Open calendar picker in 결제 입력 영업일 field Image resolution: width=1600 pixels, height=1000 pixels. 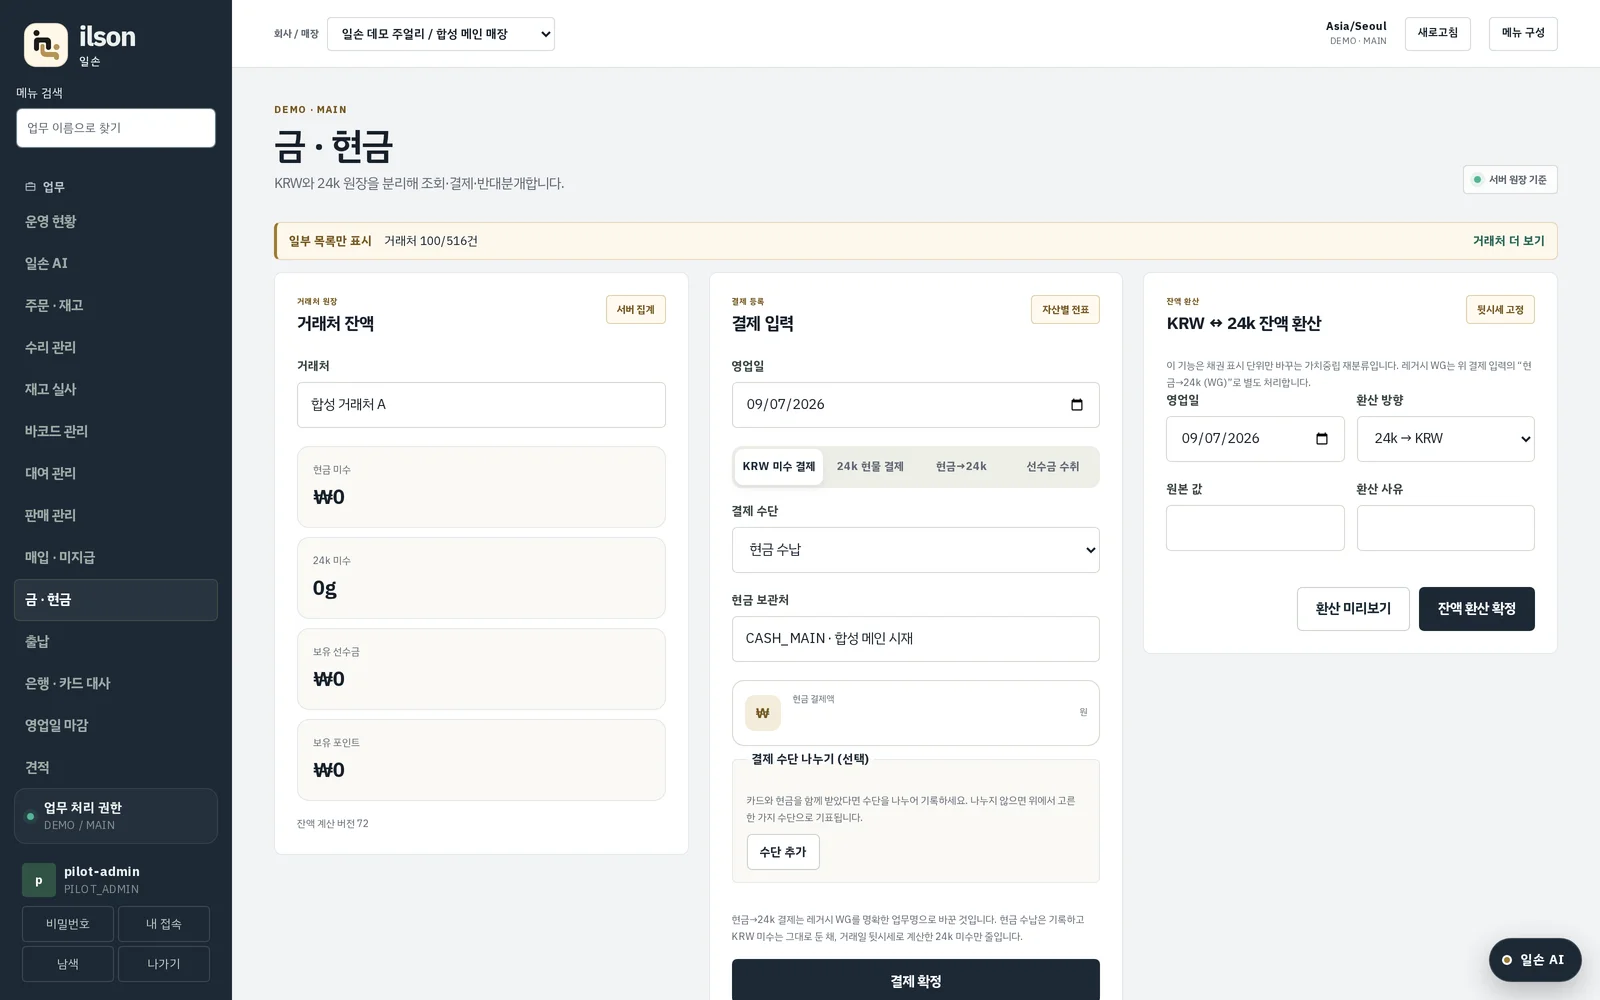(1077, 405)
